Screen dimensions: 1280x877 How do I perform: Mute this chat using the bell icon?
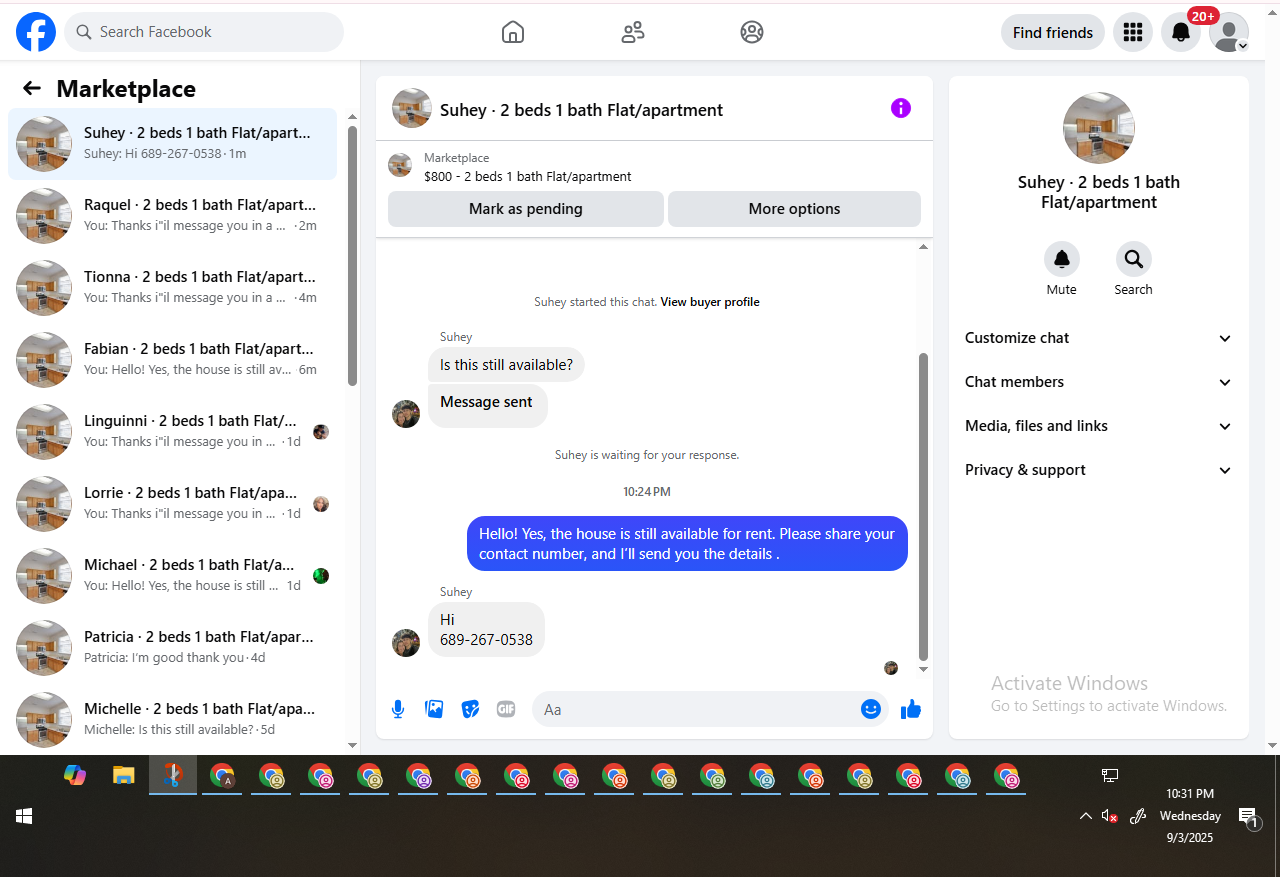pyautogui.click(x=1062, y=259)
